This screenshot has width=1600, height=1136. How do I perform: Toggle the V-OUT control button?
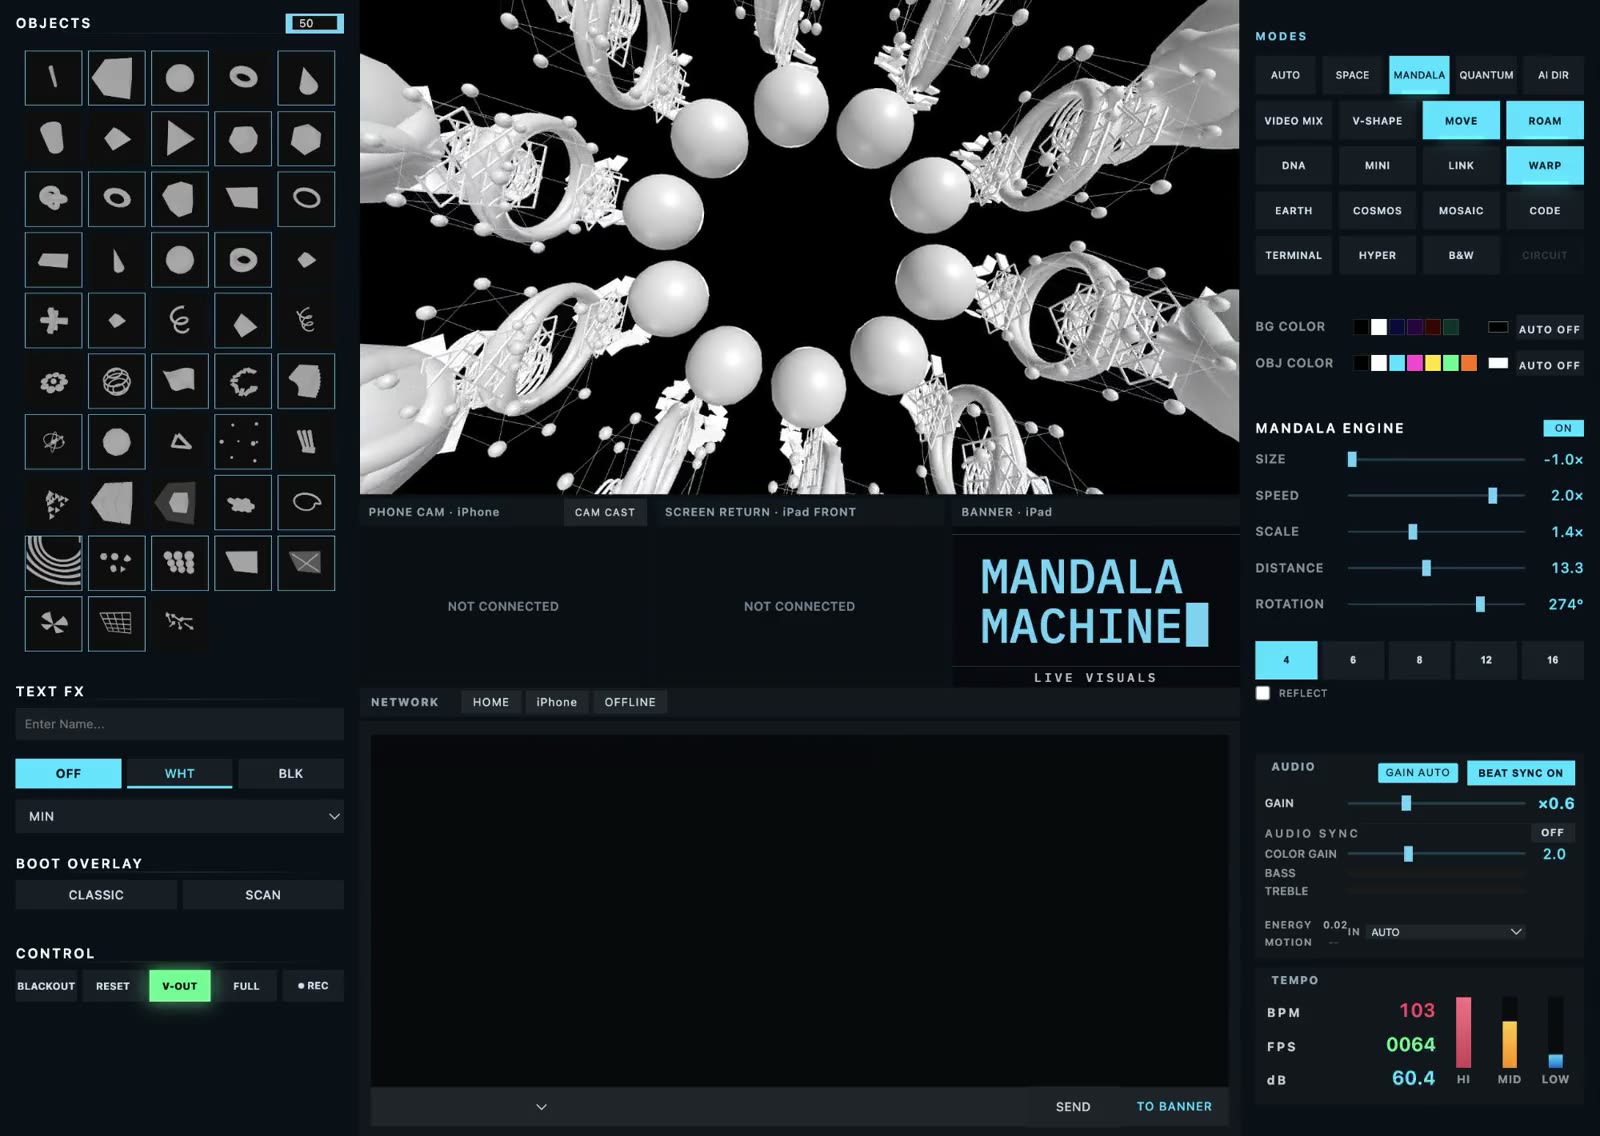(180, 986)
